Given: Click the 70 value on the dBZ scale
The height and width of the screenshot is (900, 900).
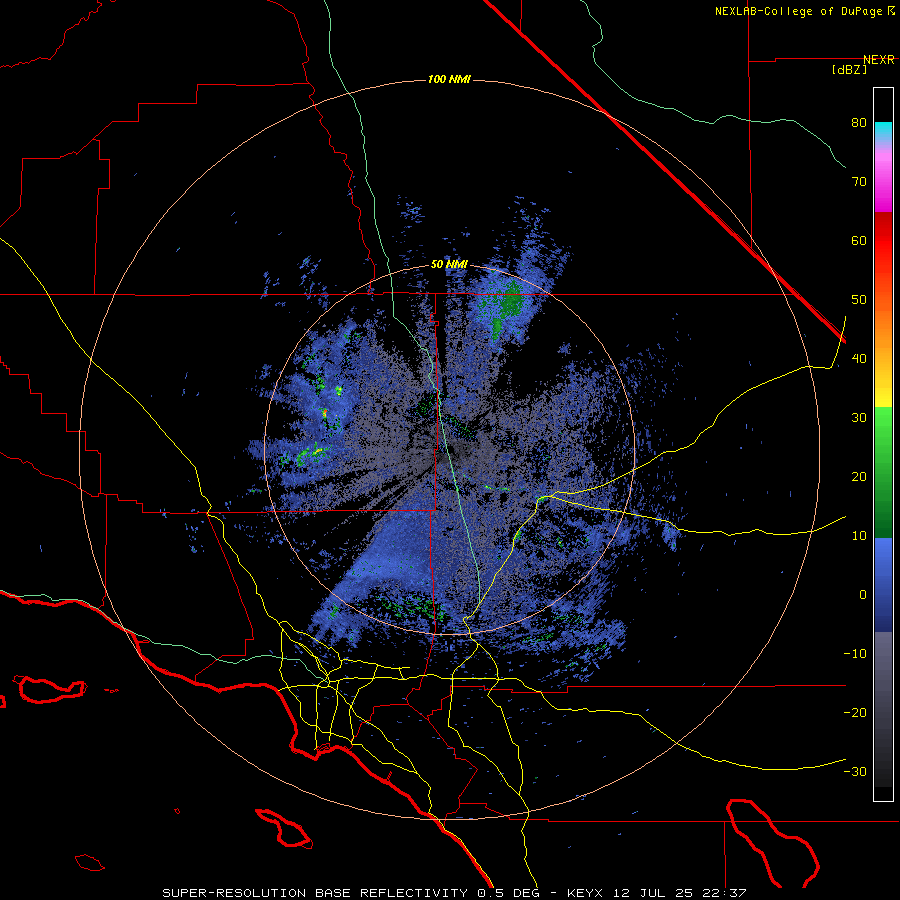Looking at the screenshot, I should (x=859, y=182).
